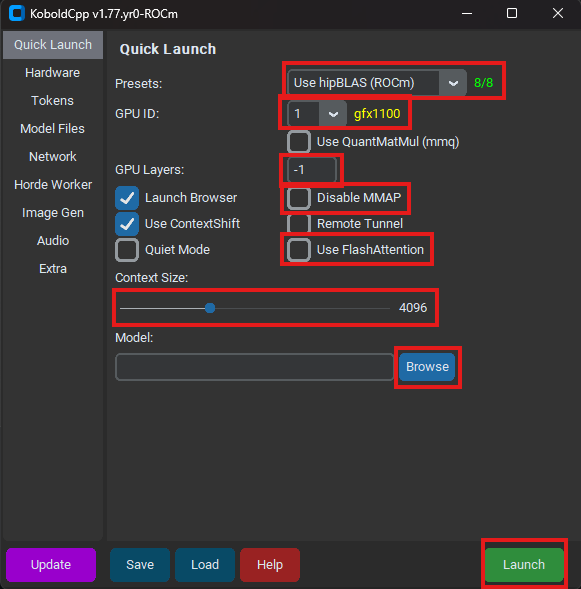
Task: Click the purple Update button
Action: pyautogui.click(x=51, y=565)
